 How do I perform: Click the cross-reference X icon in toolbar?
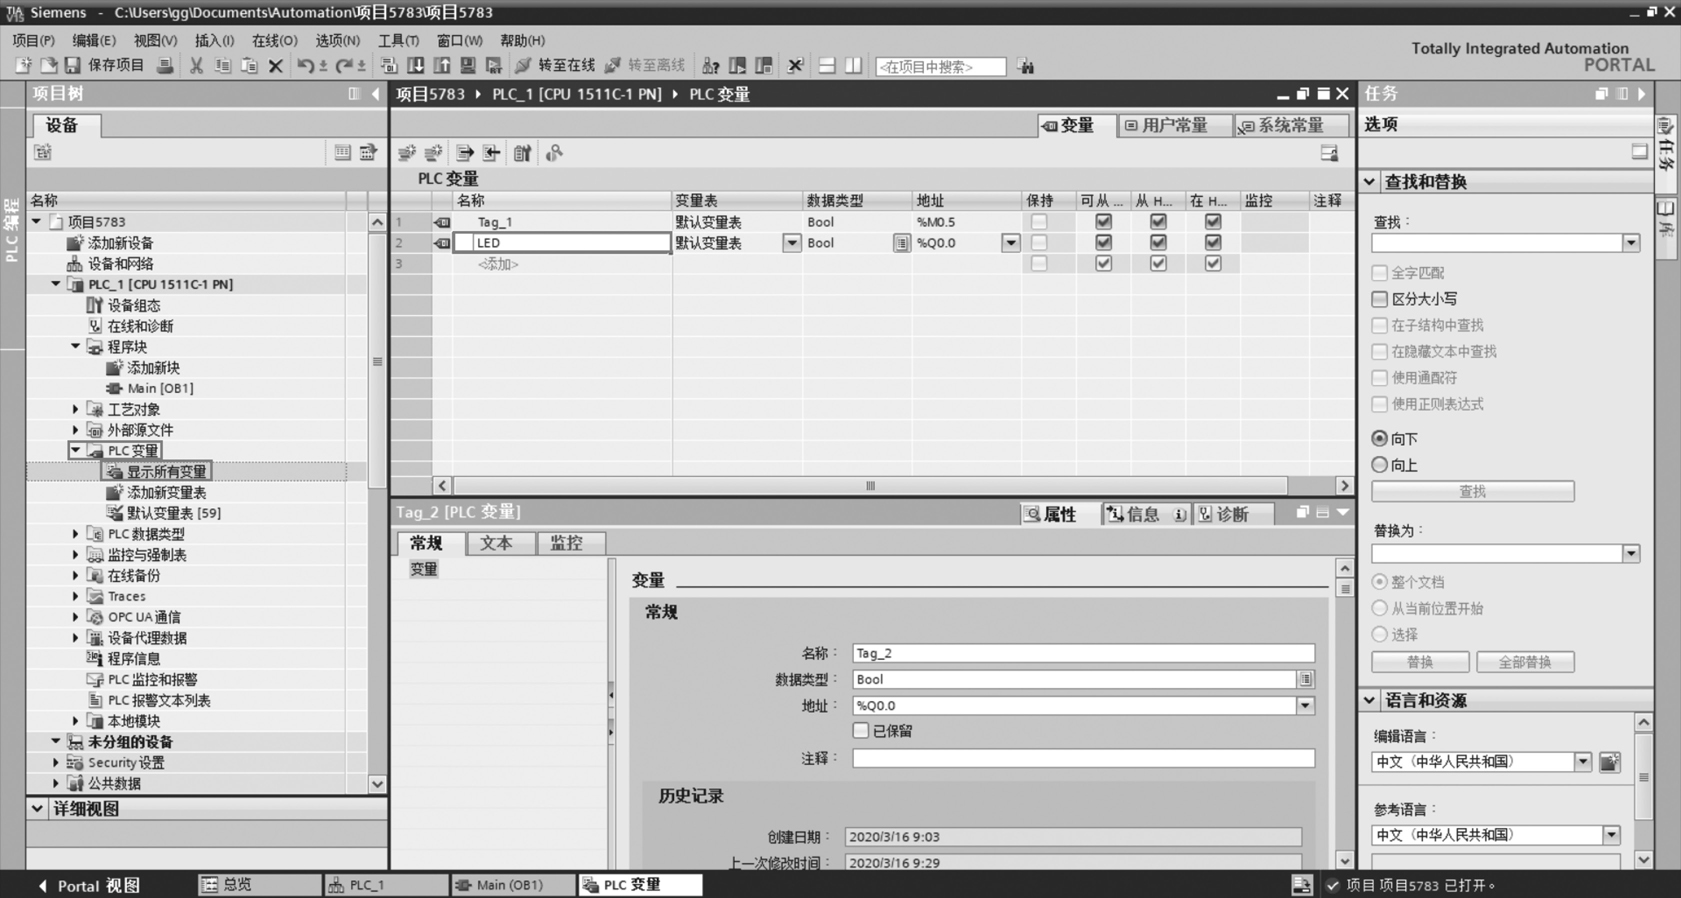(795, 66)
